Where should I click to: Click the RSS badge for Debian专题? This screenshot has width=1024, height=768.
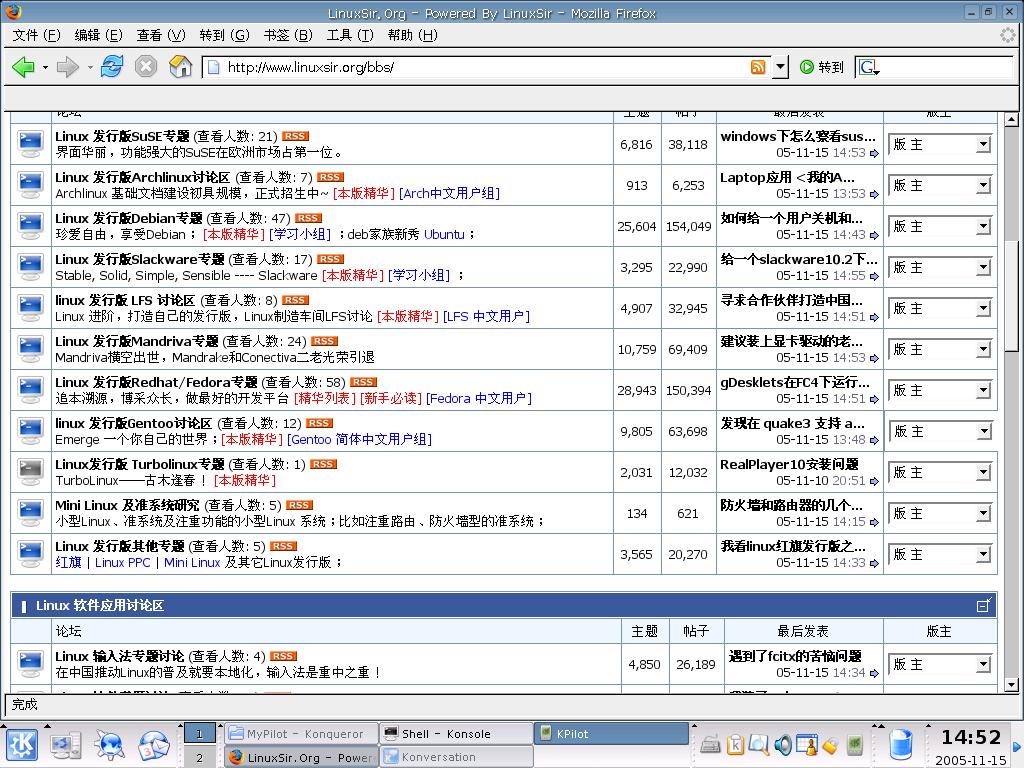(308, 218)
